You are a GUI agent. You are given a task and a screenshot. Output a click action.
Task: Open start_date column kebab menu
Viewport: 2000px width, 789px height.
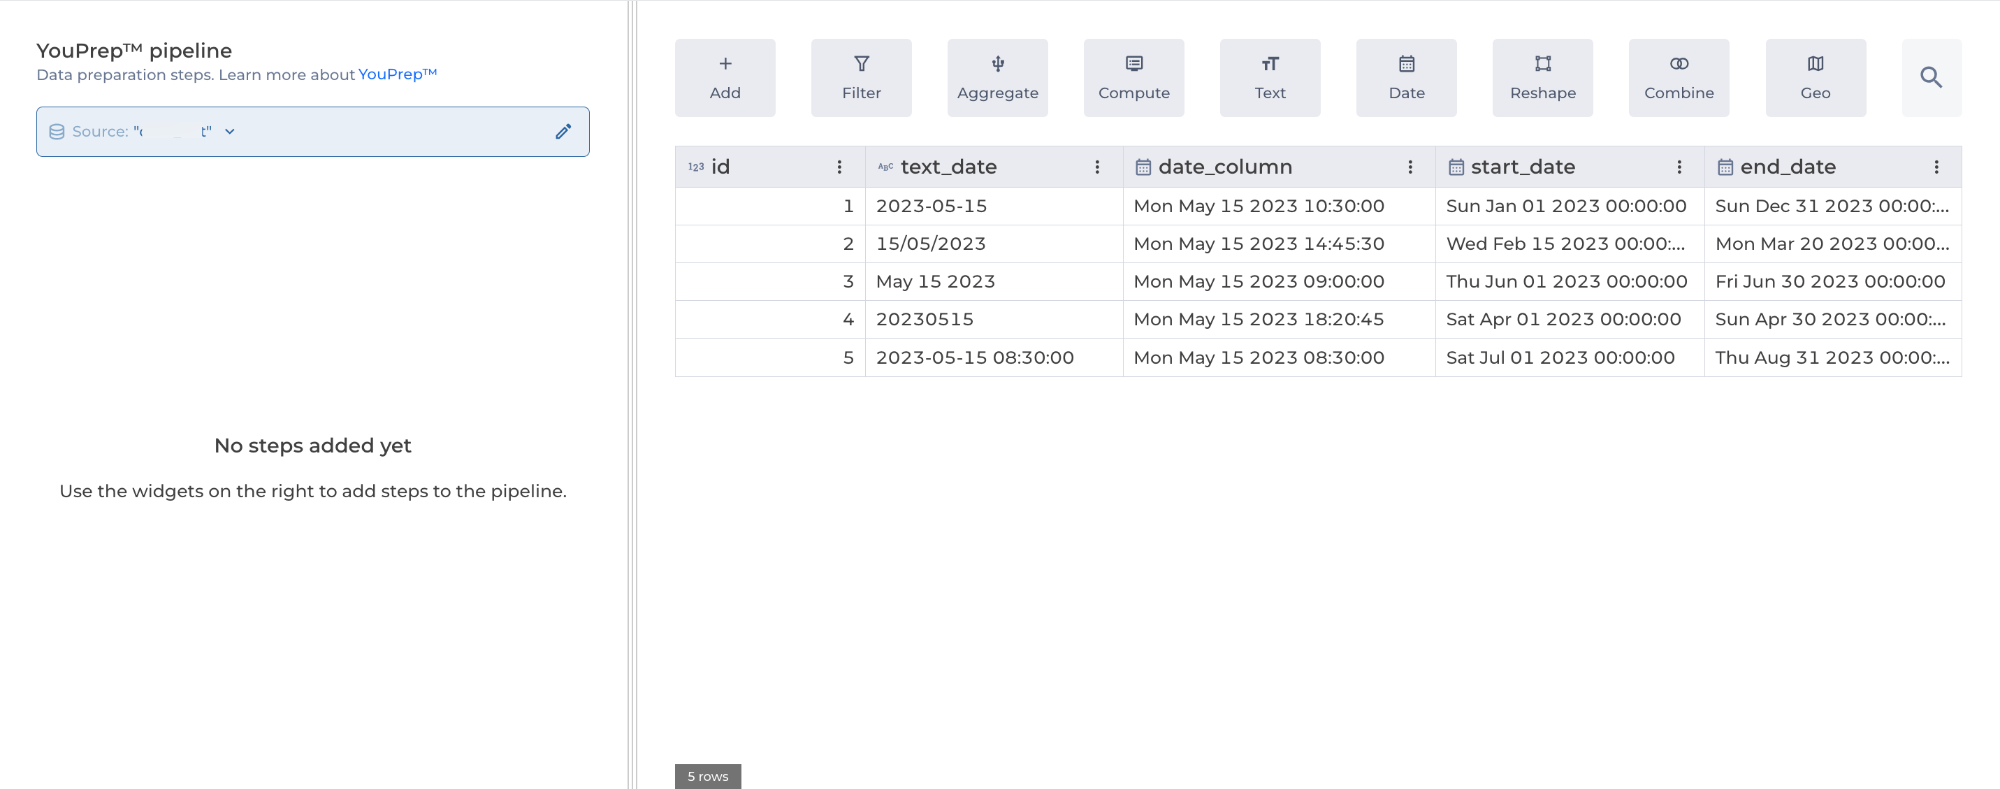pos(1679,167)
